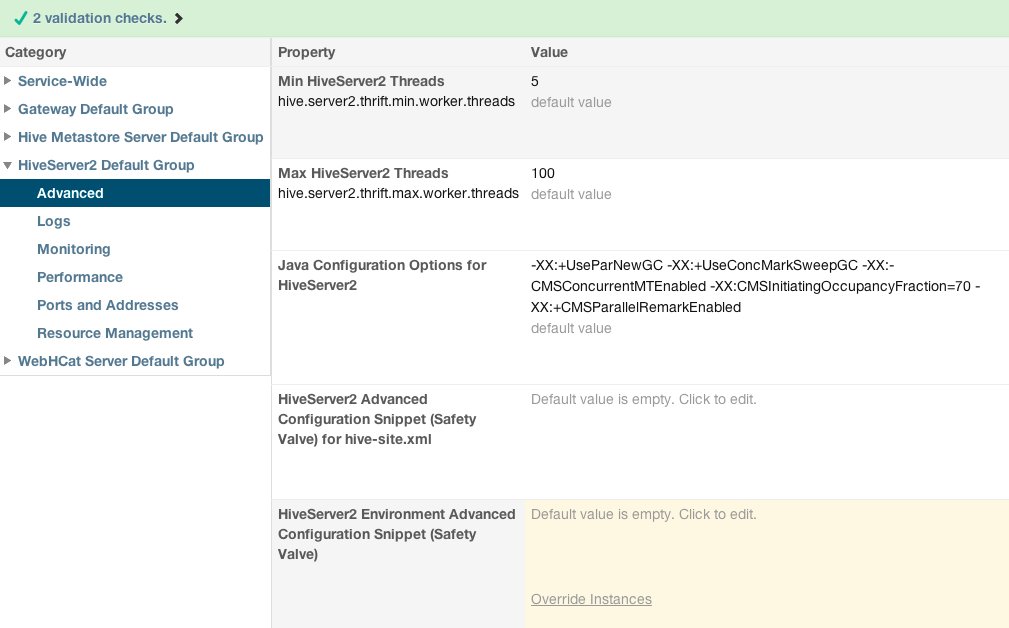1009x628 pixels.
Task: Click the green validation checkmark icon
Action: 21,18
